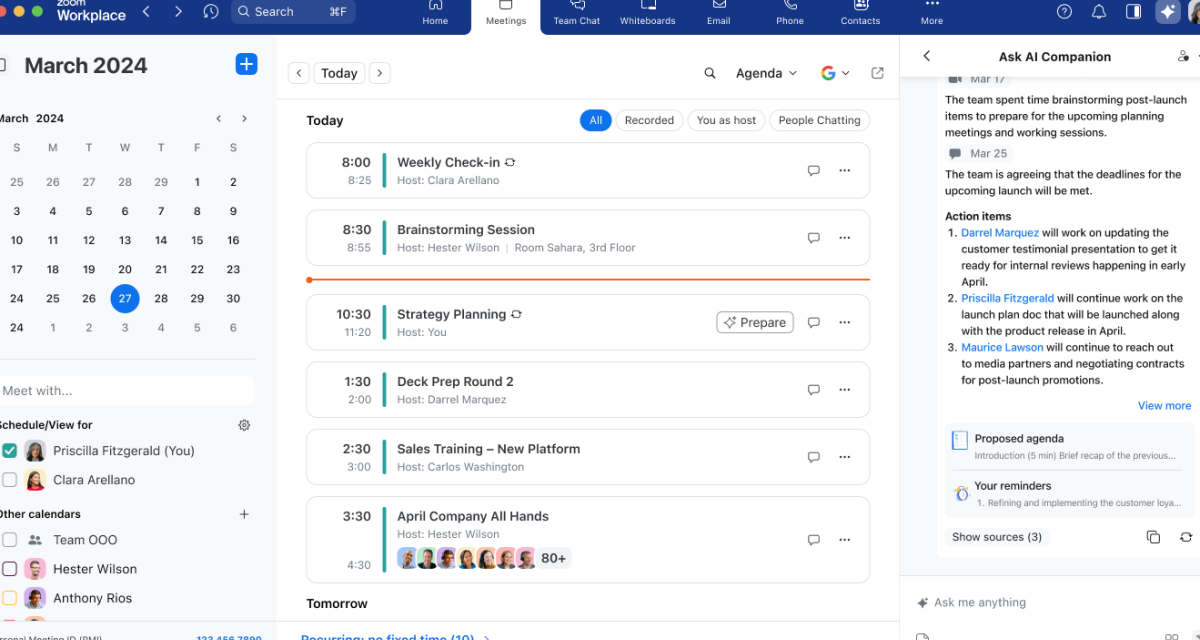1200x640 pixels.
Task: Select the All meetings filter
Action: click(596, 120)
